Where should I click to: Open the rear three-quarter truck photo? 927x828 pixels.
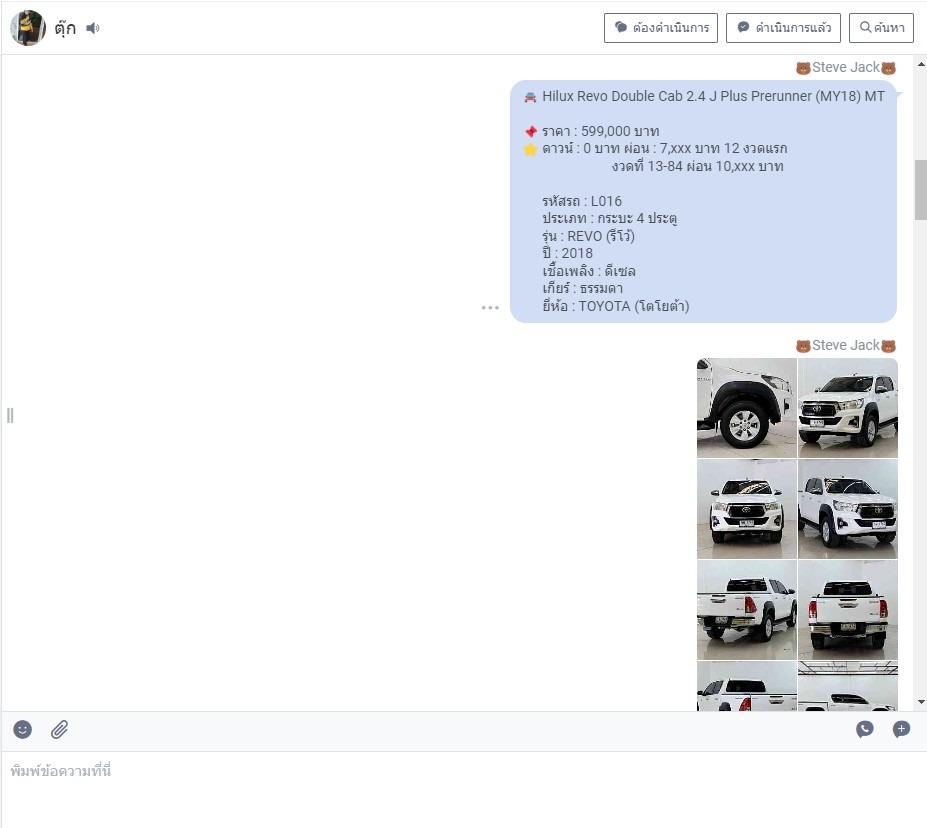coord(747,610)
